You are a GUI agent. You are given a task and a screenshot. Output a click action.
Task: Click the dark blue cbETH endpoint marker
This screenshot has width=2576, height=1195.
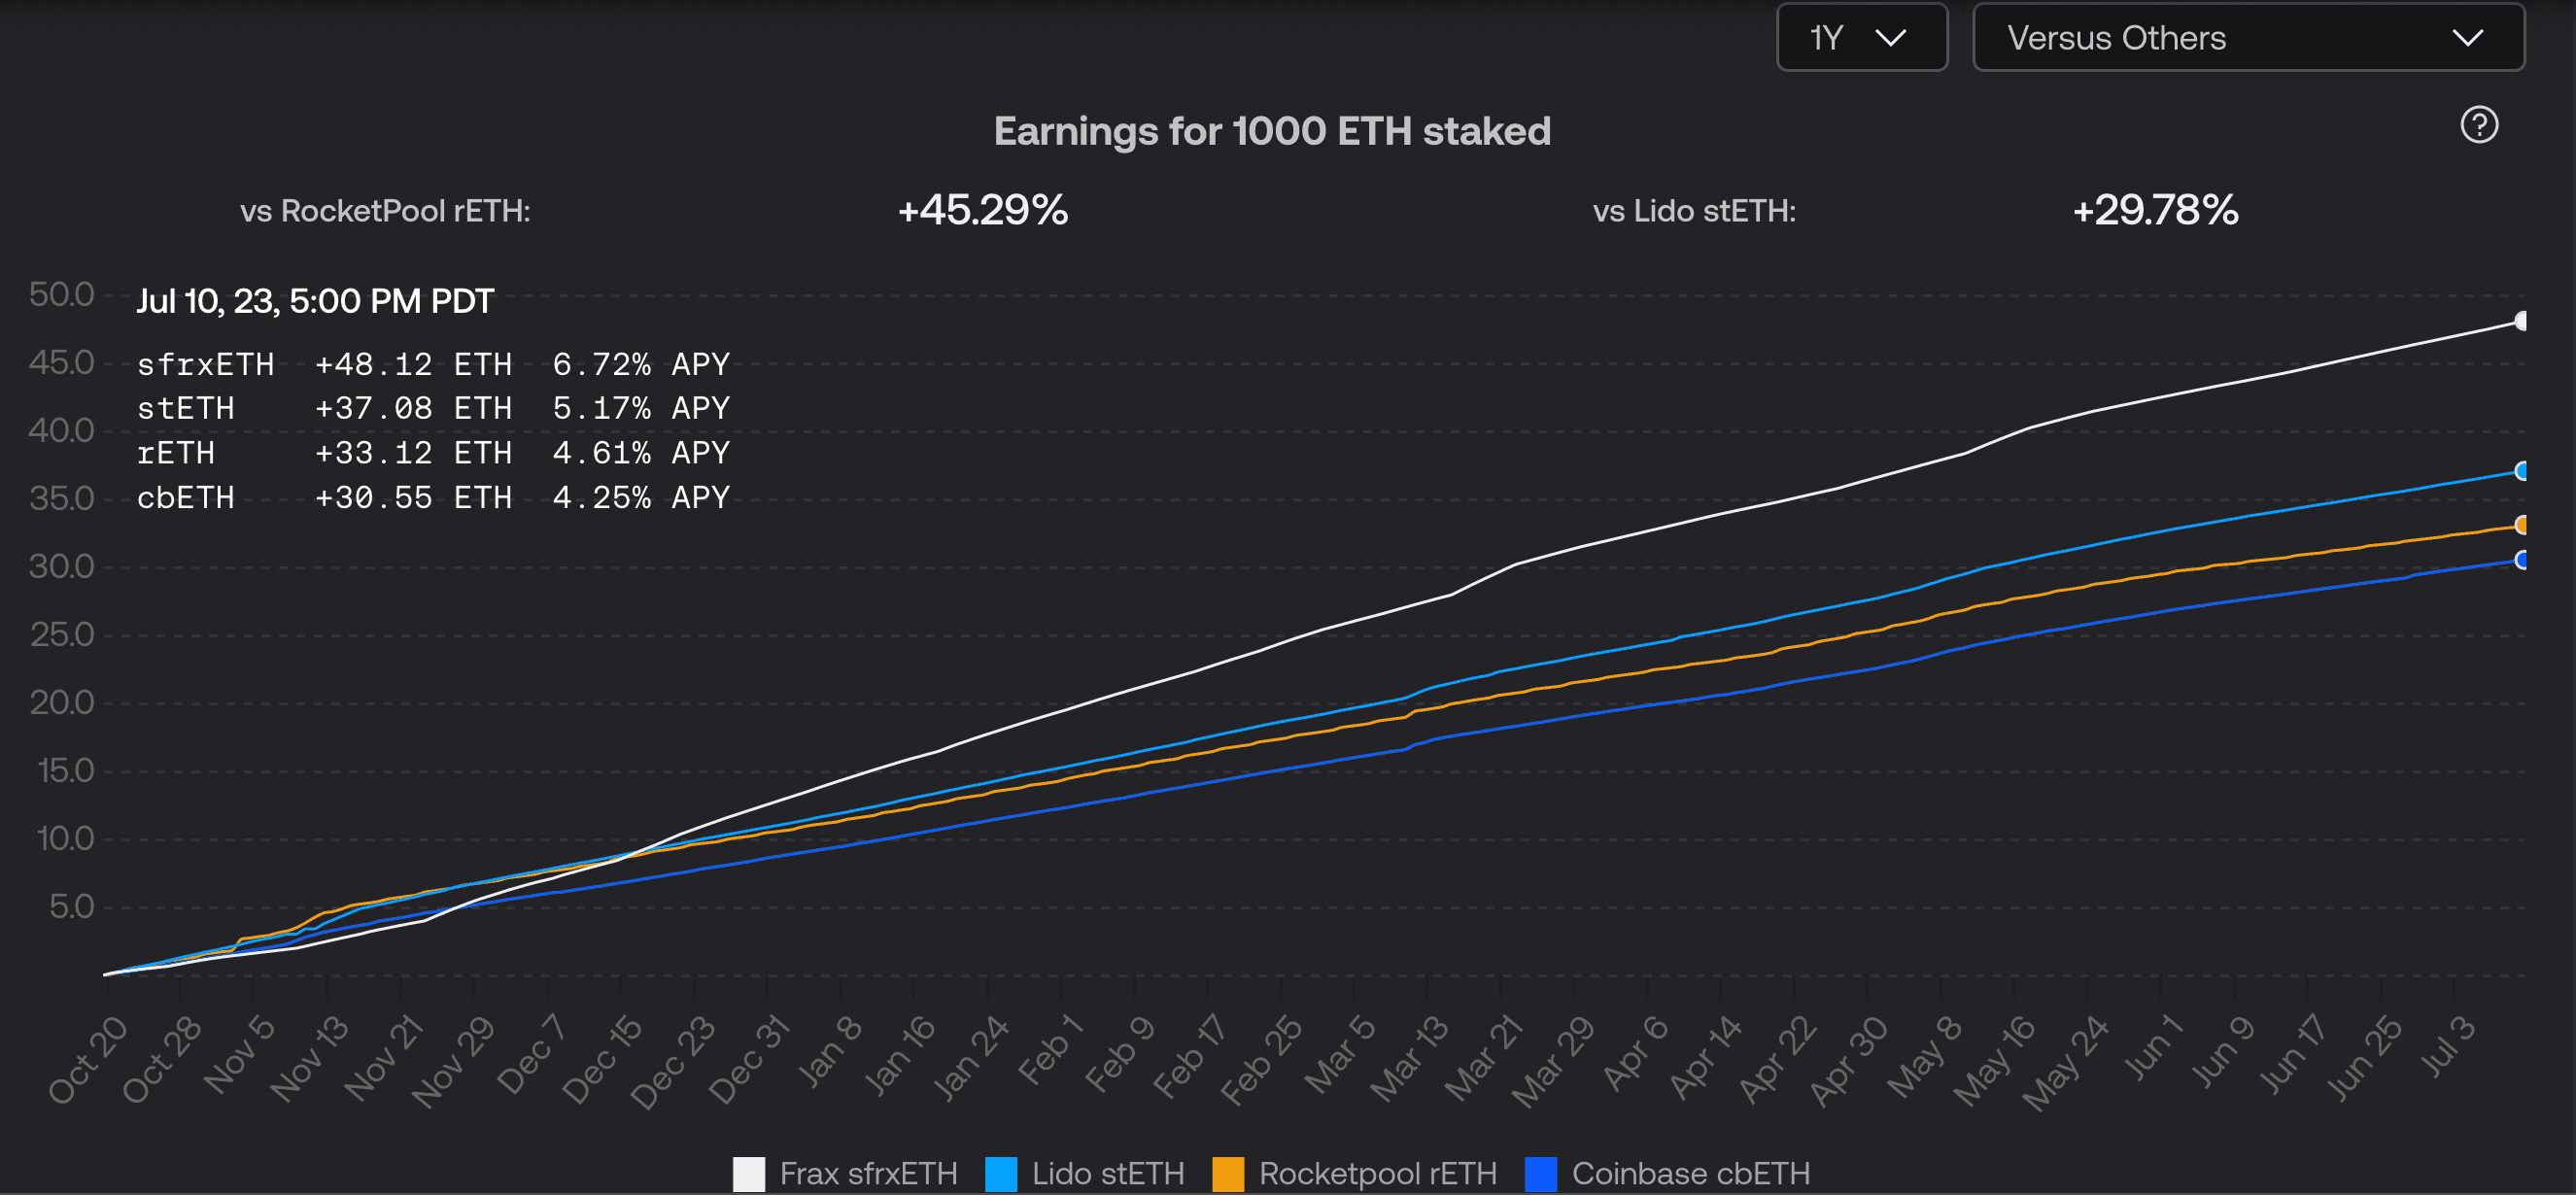[2521, 560]
